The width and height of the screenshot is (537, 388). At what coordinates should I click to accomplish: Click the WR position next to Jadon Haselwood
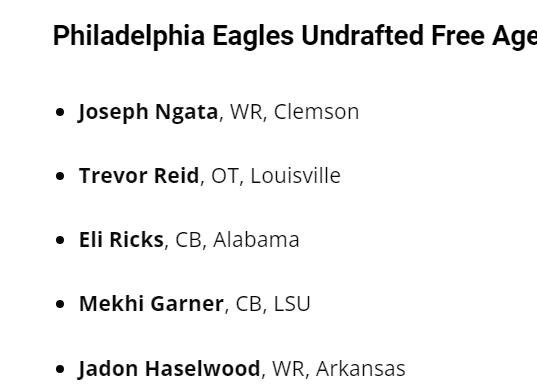click(288, 369)
